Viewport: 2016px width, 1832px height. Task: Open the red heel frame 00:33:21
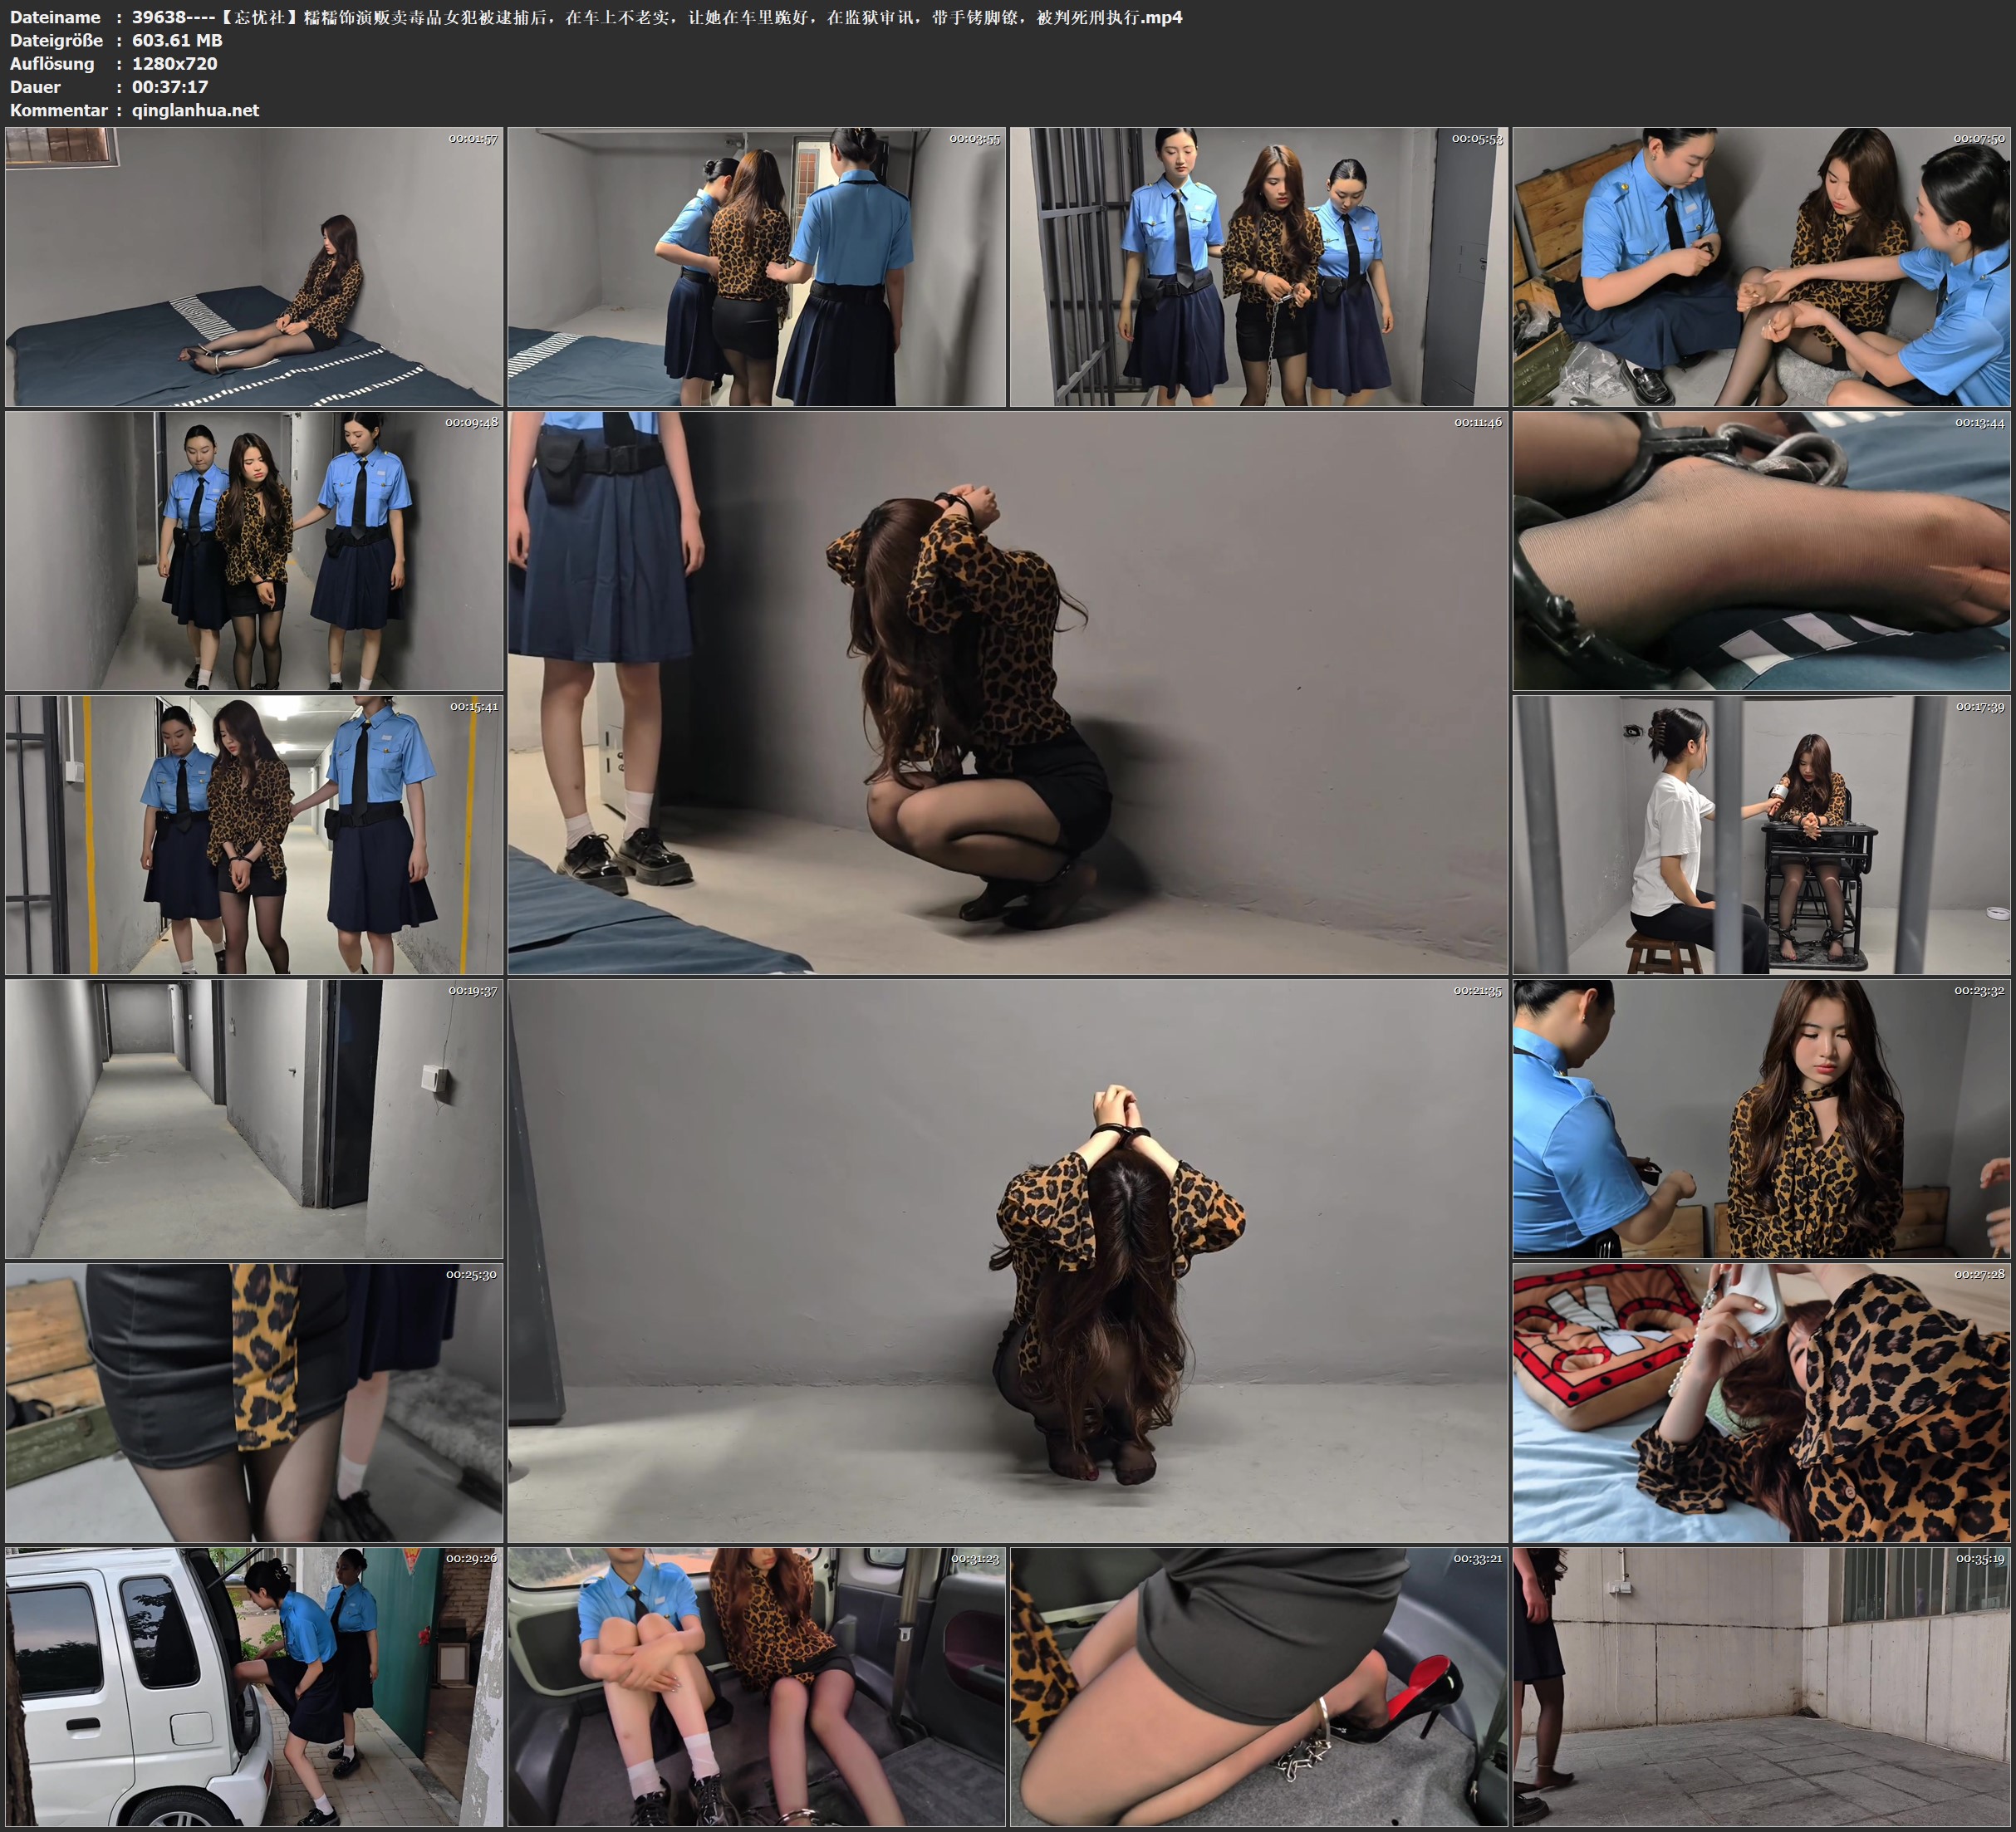coord(1258,1686)
